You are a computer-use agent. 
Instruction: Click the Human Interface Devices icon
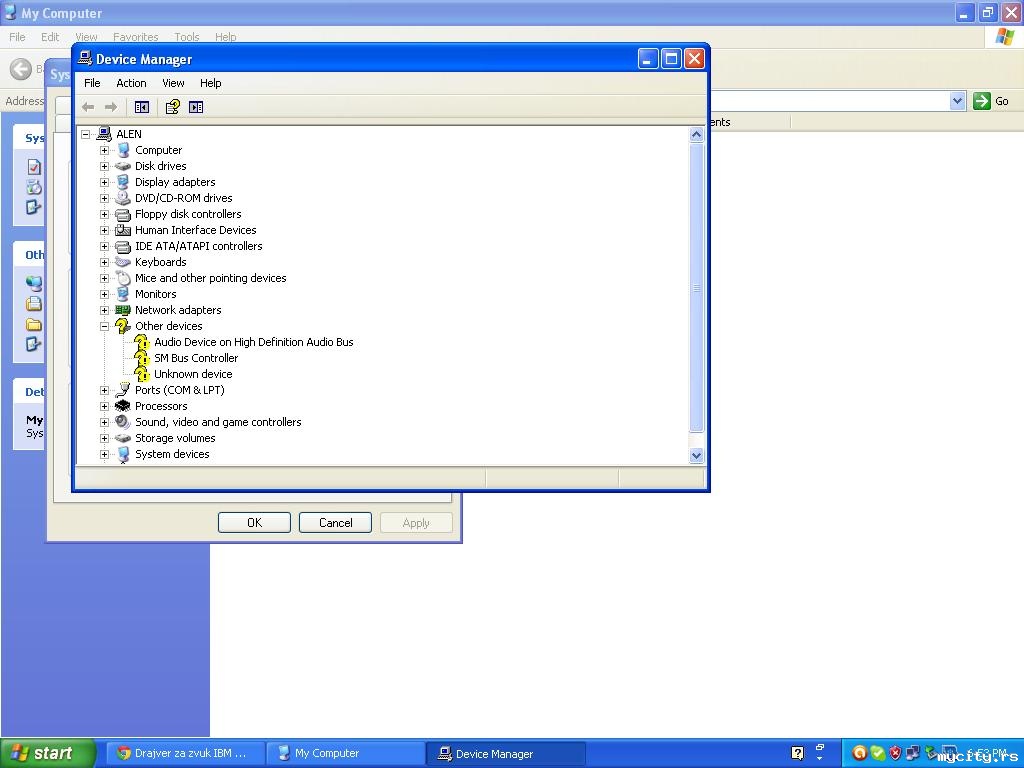tap(123, 230)
